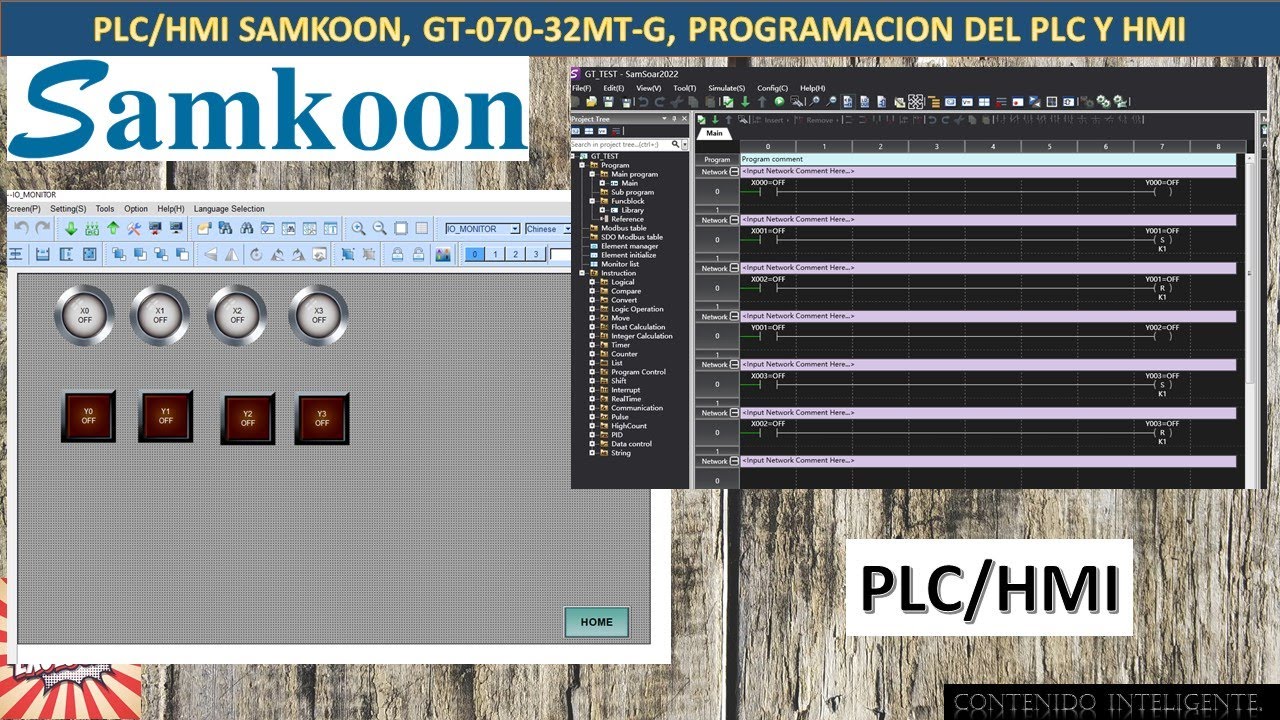Toggle the Y3 OFF square lamp
Screen dimensions: 1280x720
click(x=322, y=418)
